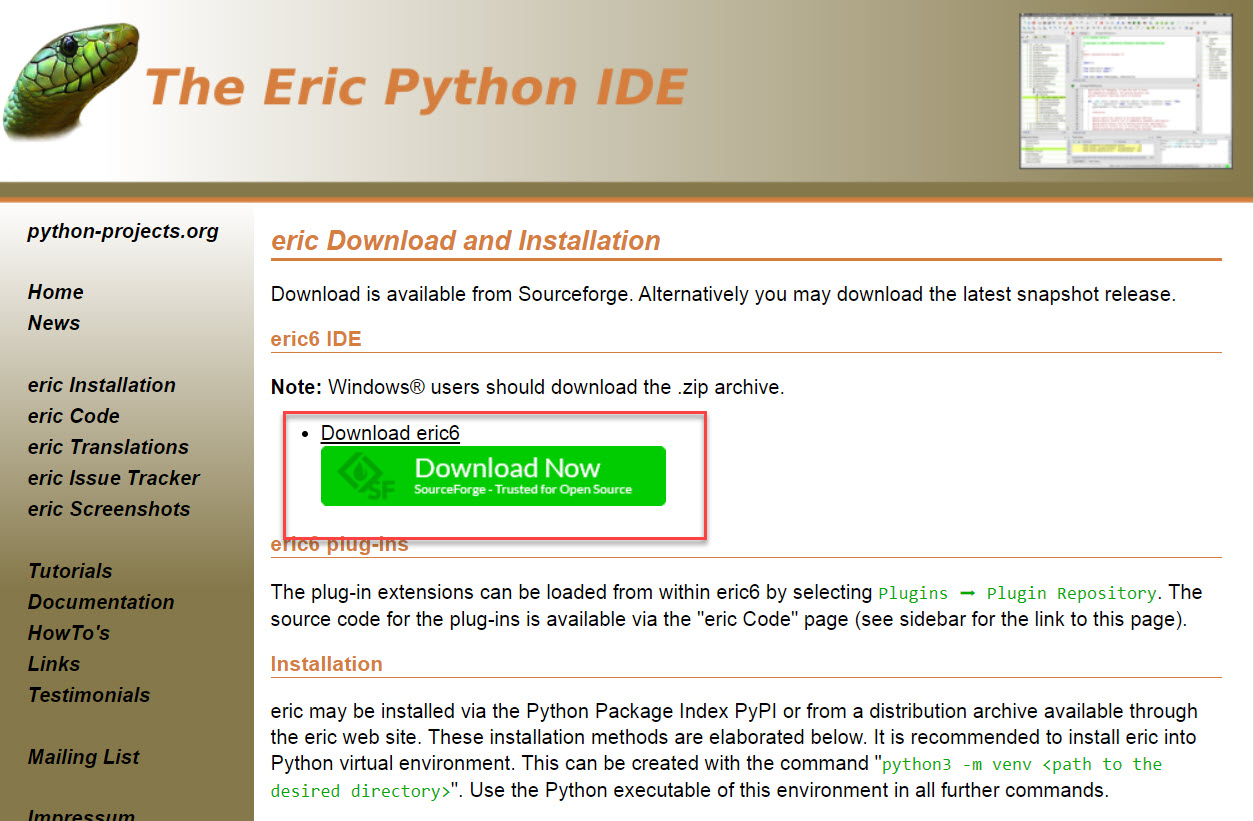Go to the News page
1254x821 pixels.
[x=54, y=323]
